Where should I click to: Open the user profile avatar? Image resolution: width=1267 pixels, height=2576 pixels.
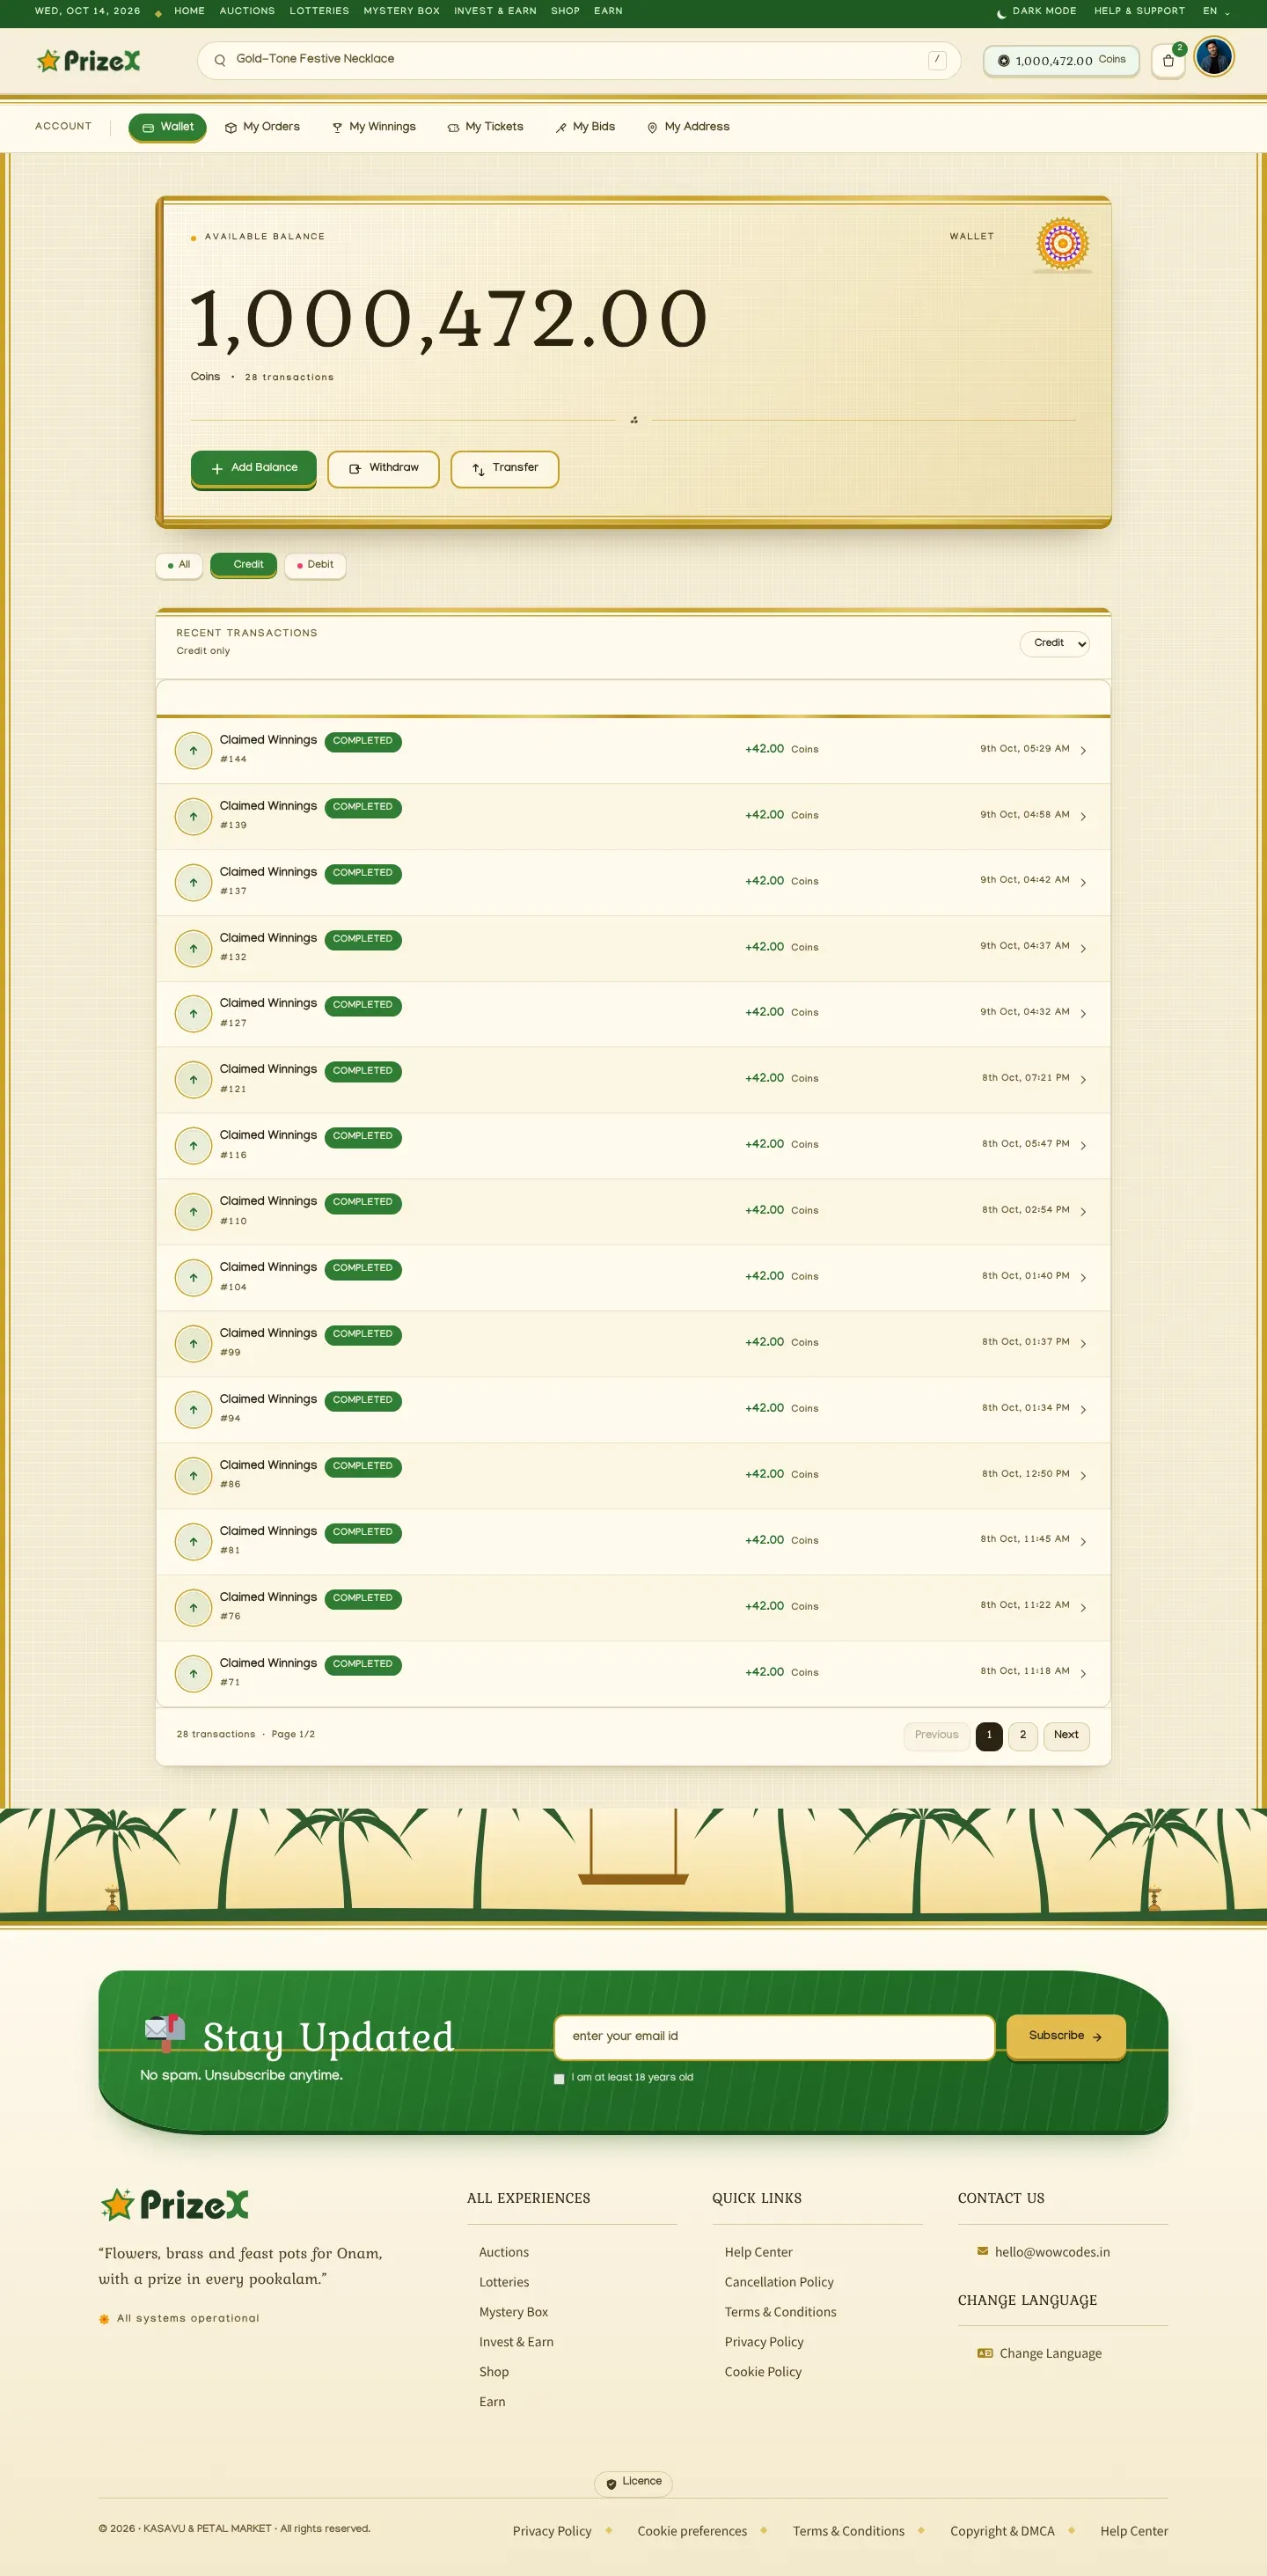click(x=1213, y=58)
